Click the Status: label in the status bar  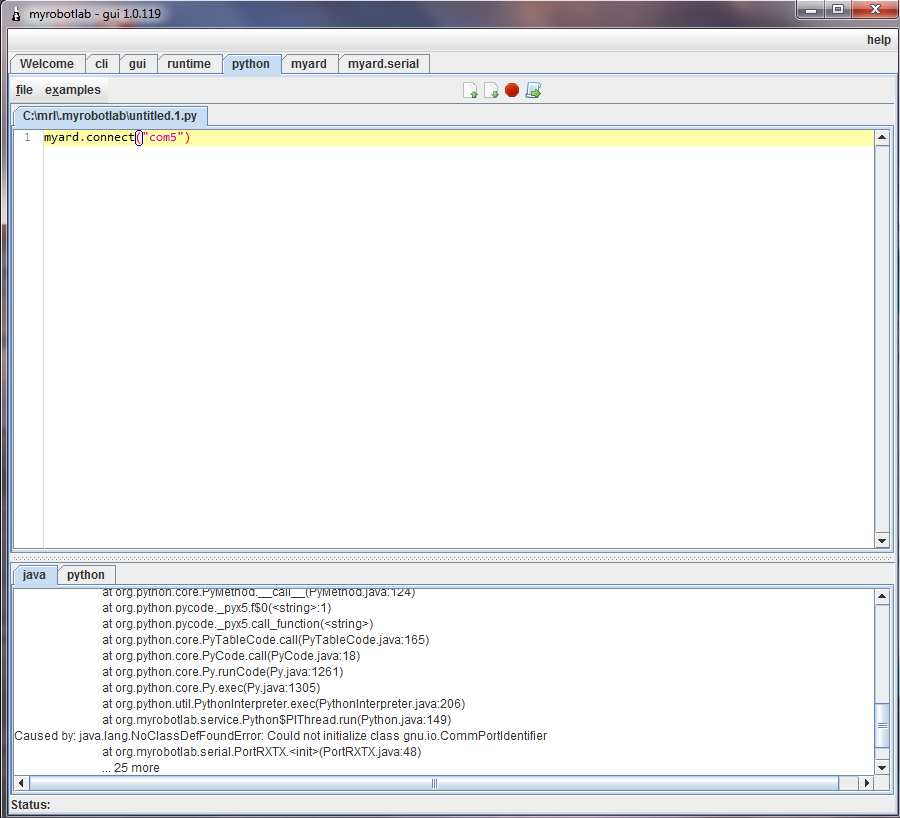coord(30,805)
